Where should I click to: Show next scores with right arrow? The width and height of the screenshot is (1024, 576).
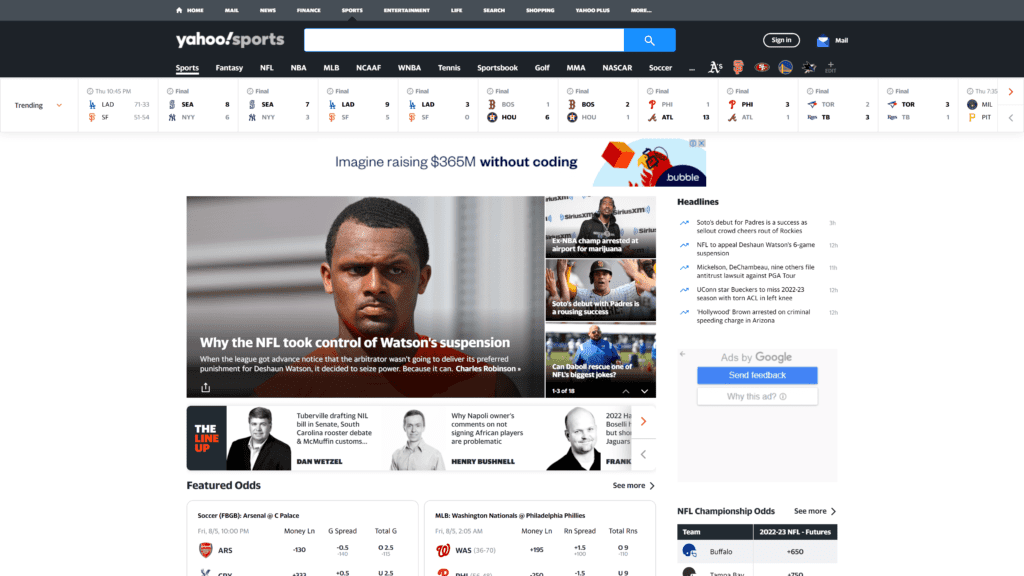(x=1011, y=92)
